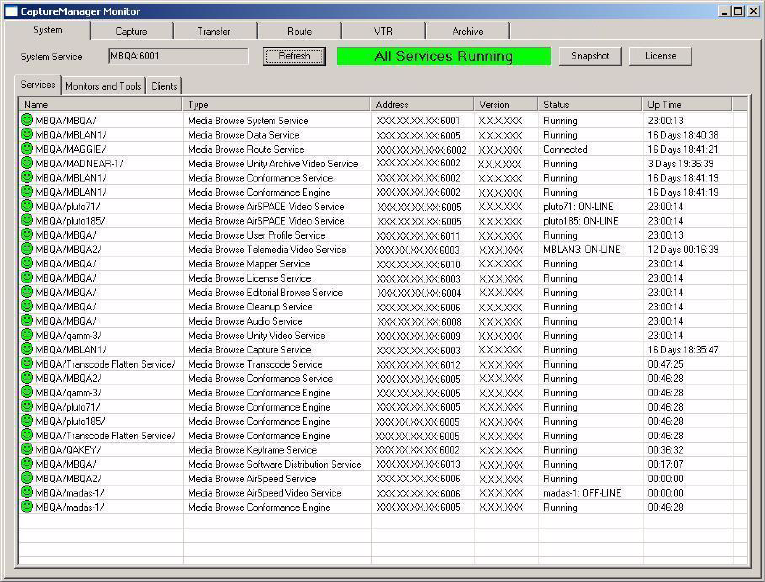Select the Services sub-tab
Image resolution: width=765 pixels, height=582 pixels.
tap(38, 84)
